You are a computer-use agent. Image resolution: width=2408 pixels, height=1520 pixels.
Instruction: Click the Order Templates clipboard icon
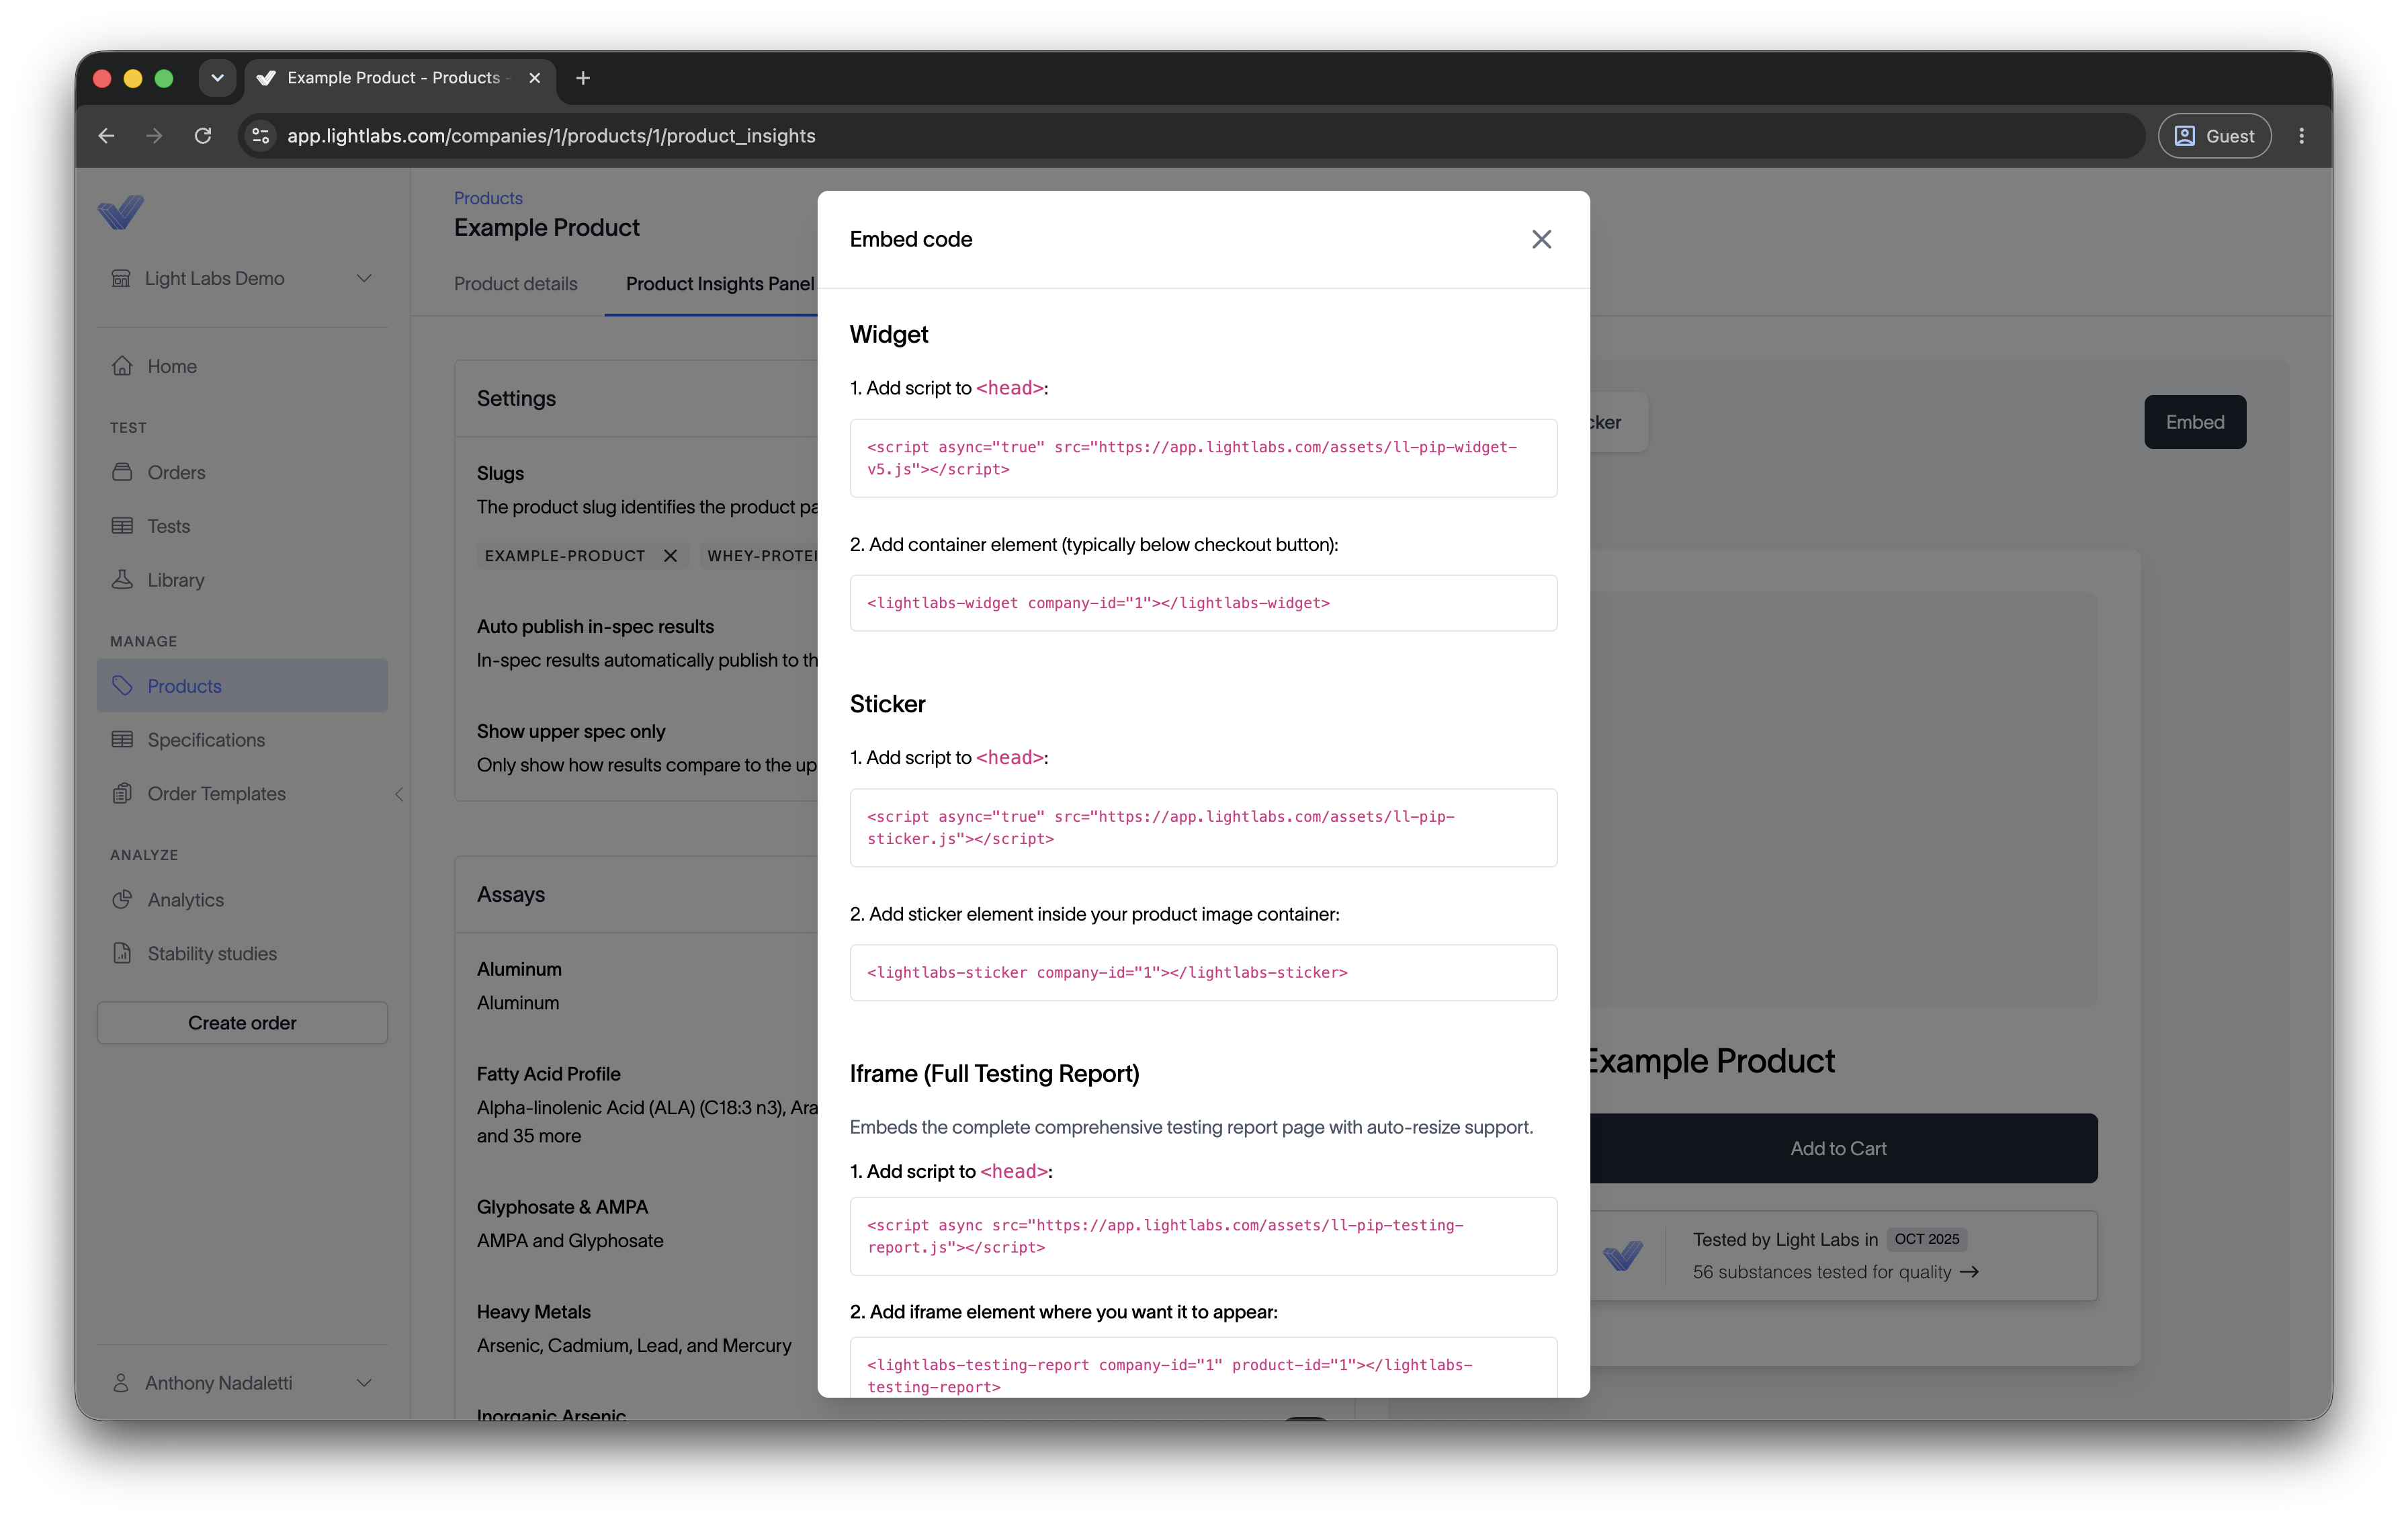point(122,794)
